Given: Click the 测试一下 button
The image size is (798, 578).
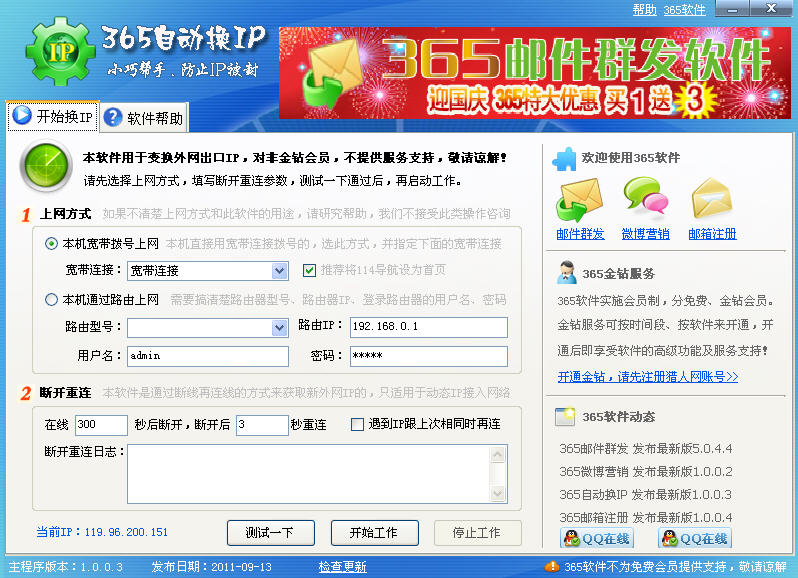Looking at the screenshot, I should click(x=270, y=533).
